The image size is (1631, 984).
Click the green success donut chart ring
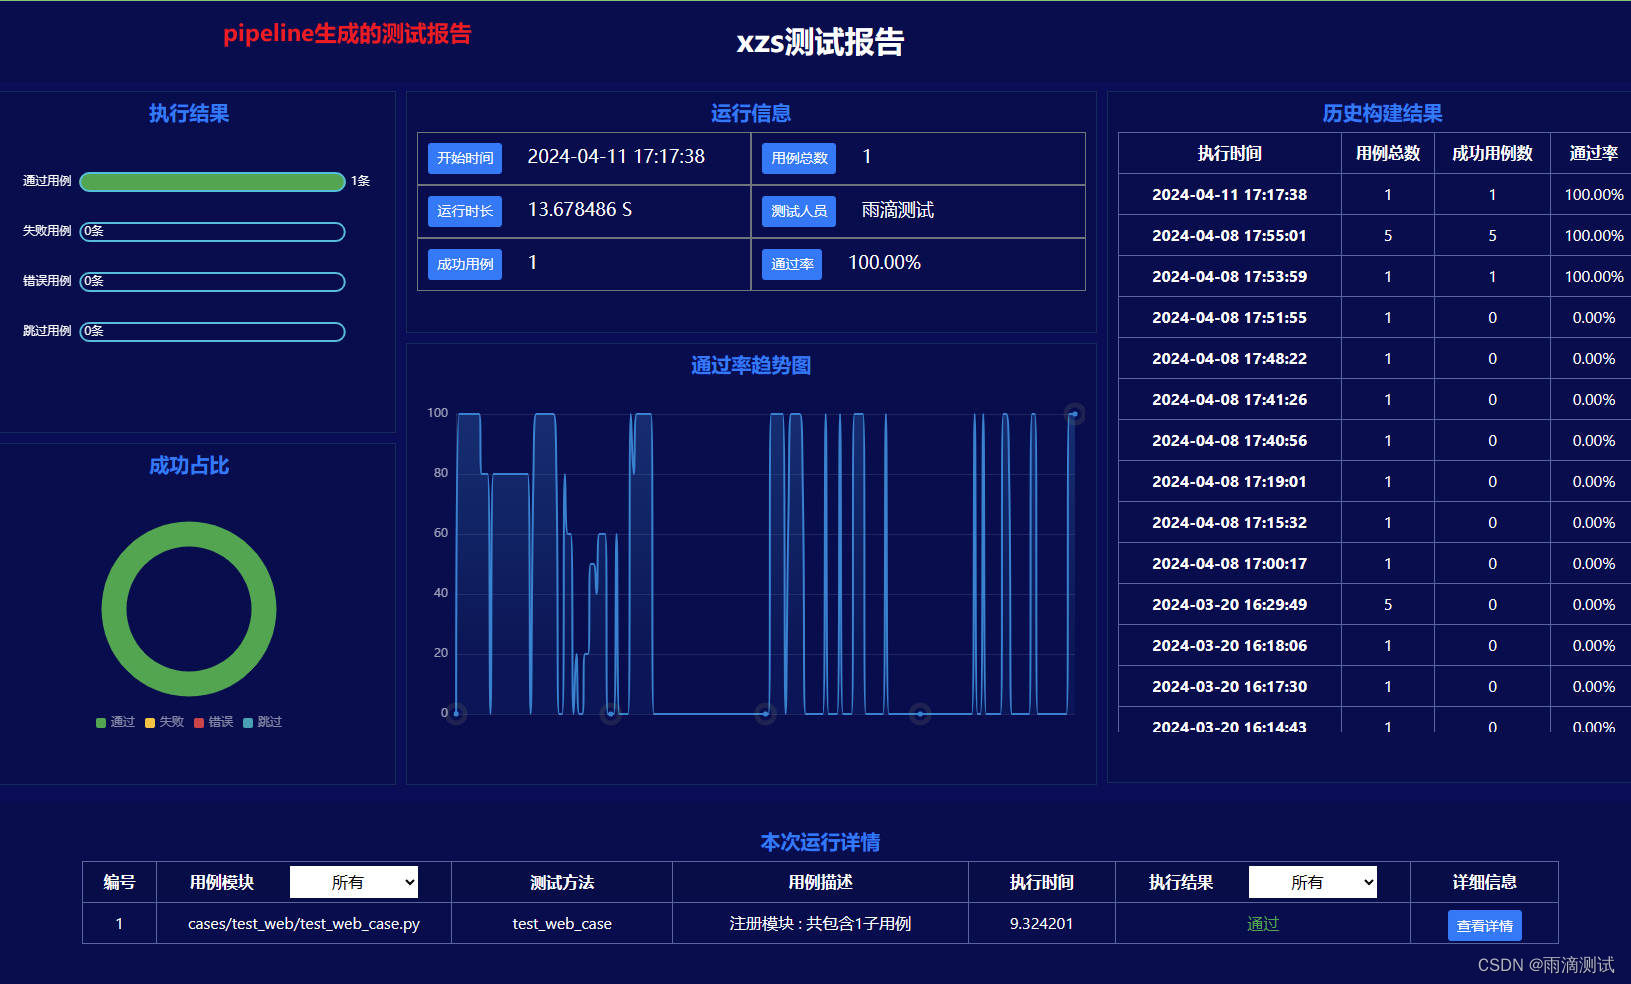point(189,534)
